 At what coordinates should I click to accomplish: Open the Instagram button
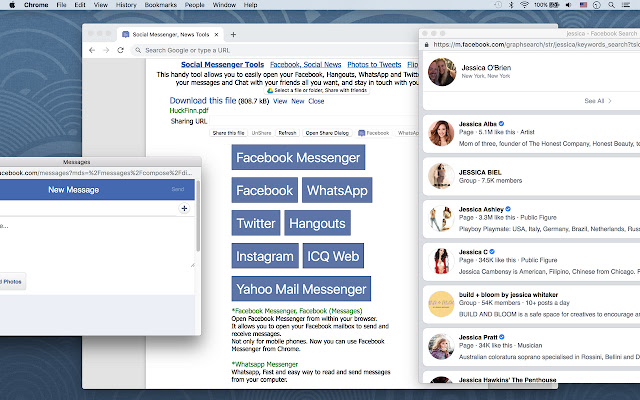[x=265, y=256]
